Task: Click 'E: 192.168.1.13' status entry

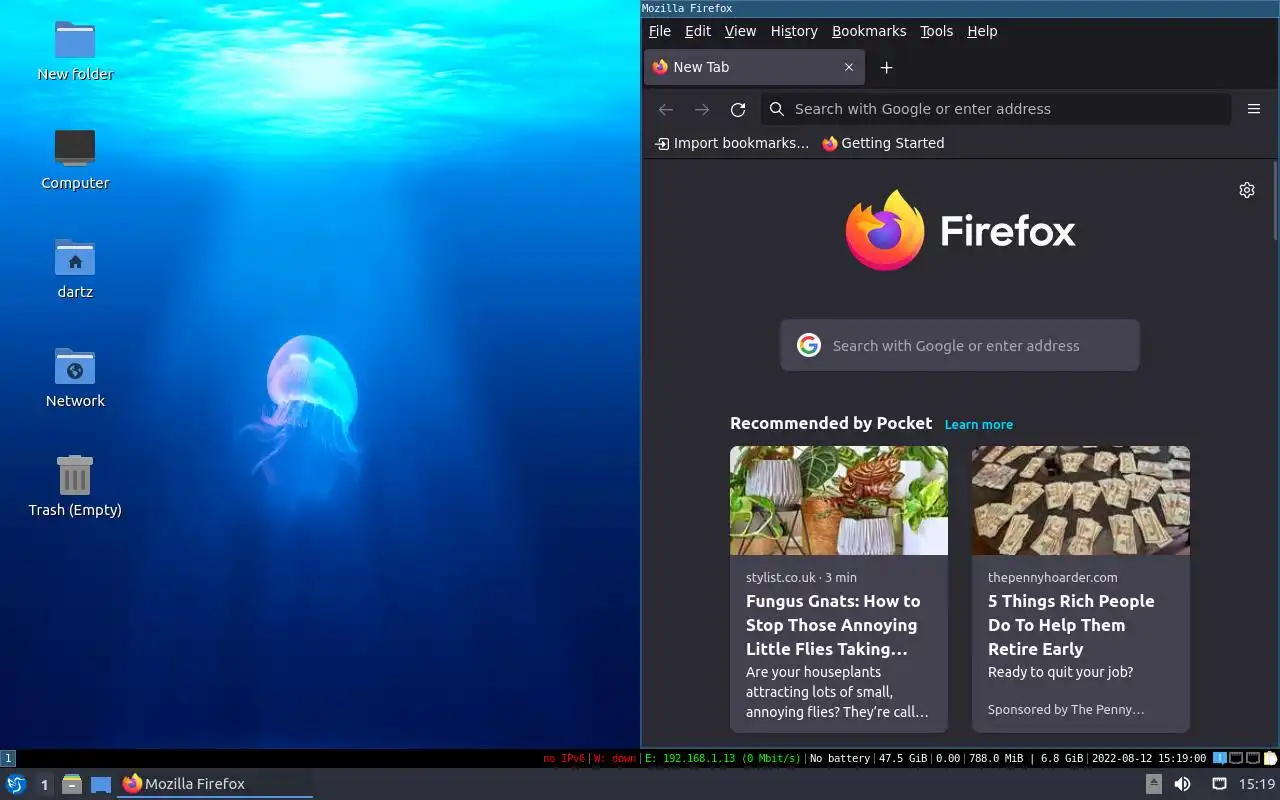Action: point(722,758)
